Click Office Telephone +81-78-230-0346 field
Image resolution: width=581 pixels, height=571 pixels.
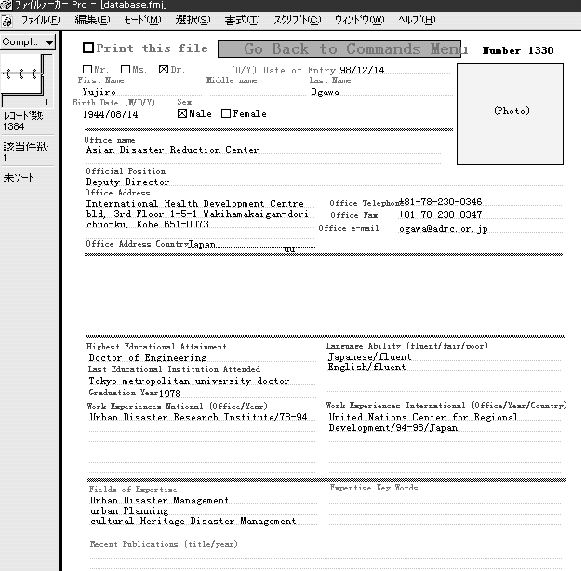click(x=481, y=202)
